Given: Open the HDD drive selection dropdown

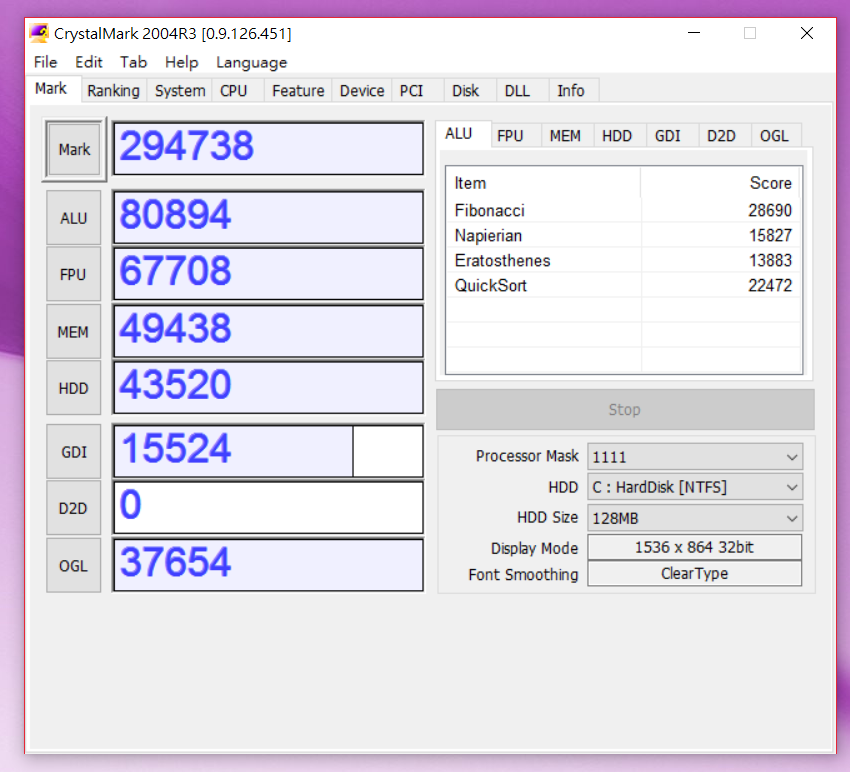Looking at the screenshot, I should [695, 487].
